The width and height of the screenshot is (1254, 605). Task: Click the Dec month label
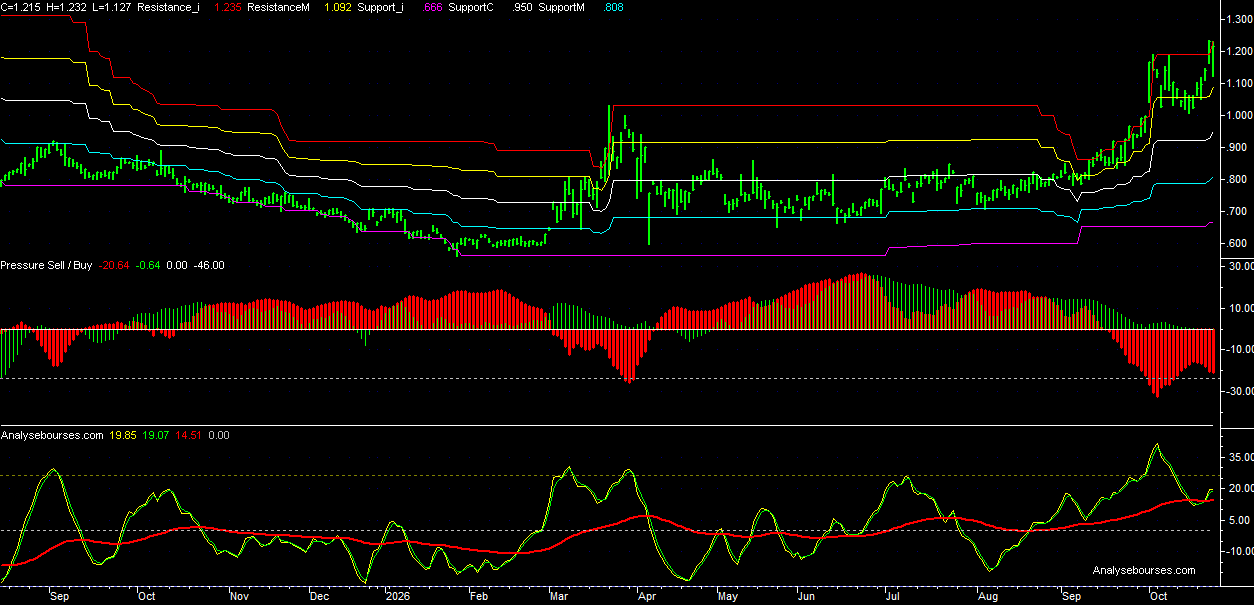[x=319, y=596]
